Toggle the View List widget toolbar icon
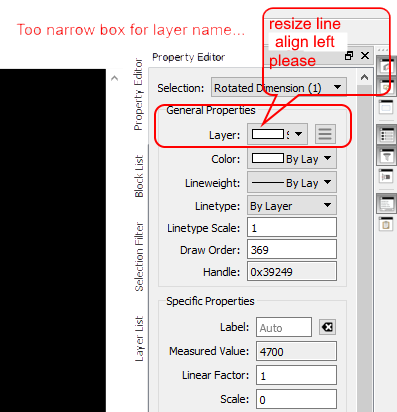397x412 pixels. tap(386, 107)
